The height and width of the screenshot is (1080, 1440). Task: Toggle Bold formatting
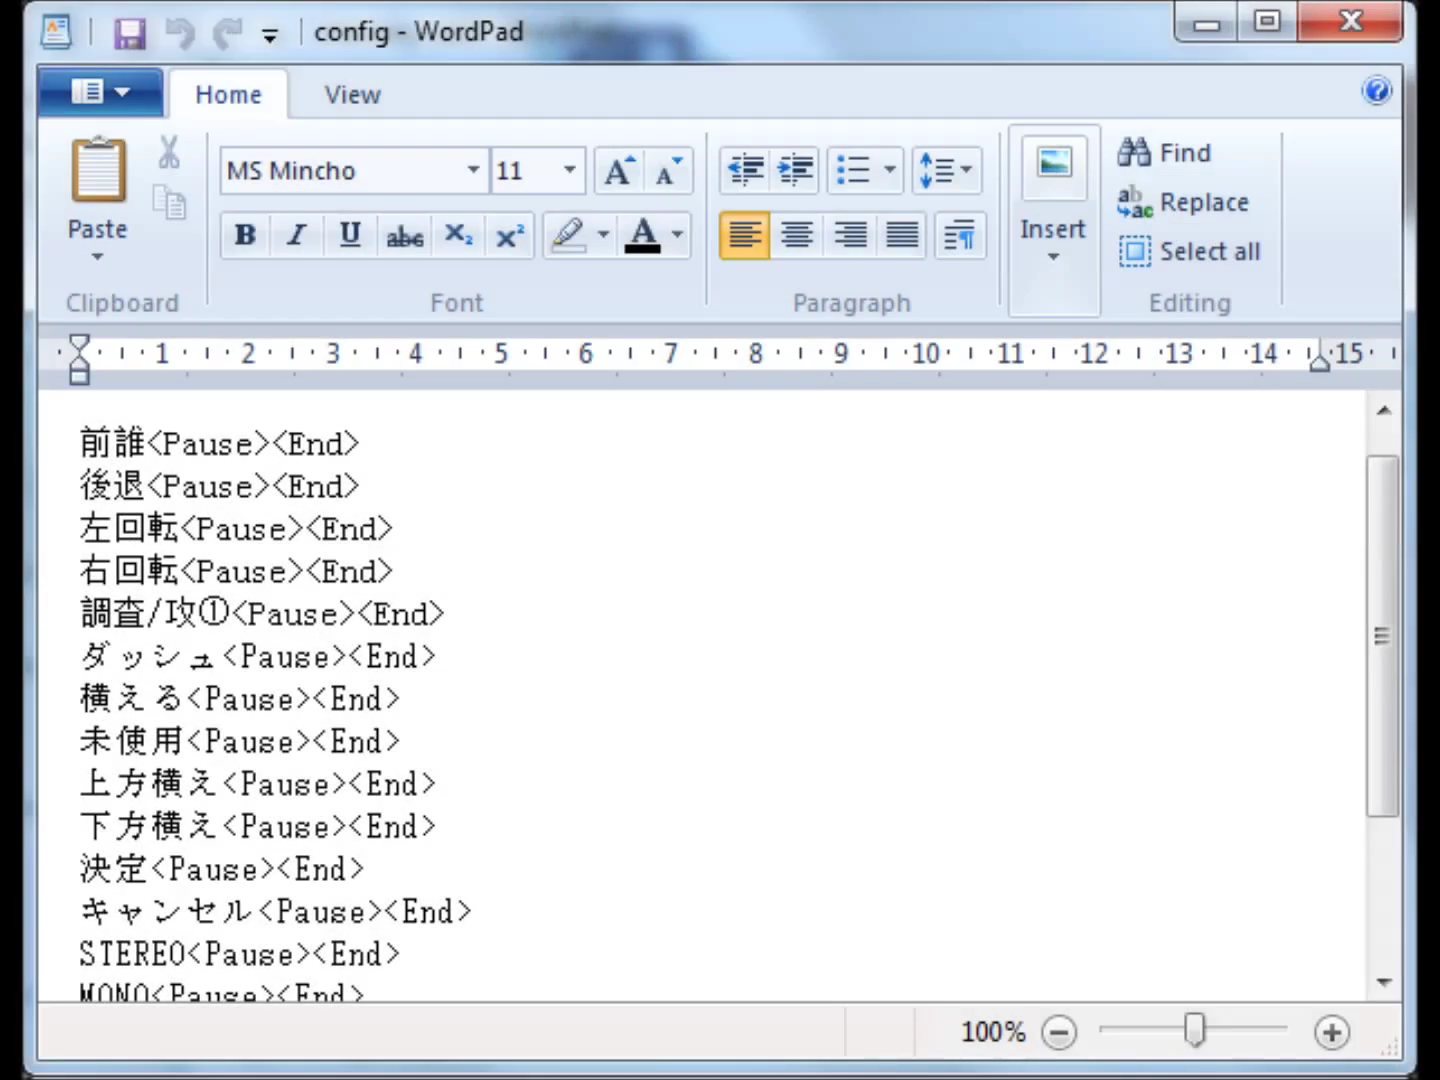pyautogui.click(x=245, y=236)
